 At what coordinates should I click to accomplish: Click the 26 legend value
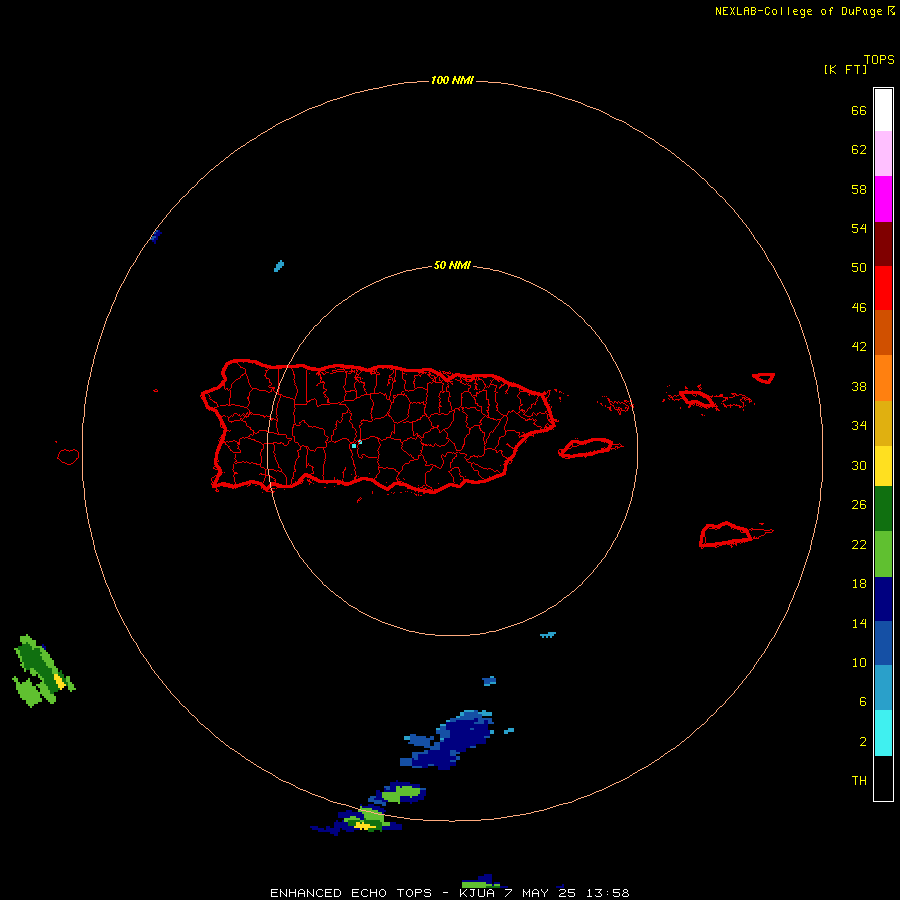click(x=859, y=505)
